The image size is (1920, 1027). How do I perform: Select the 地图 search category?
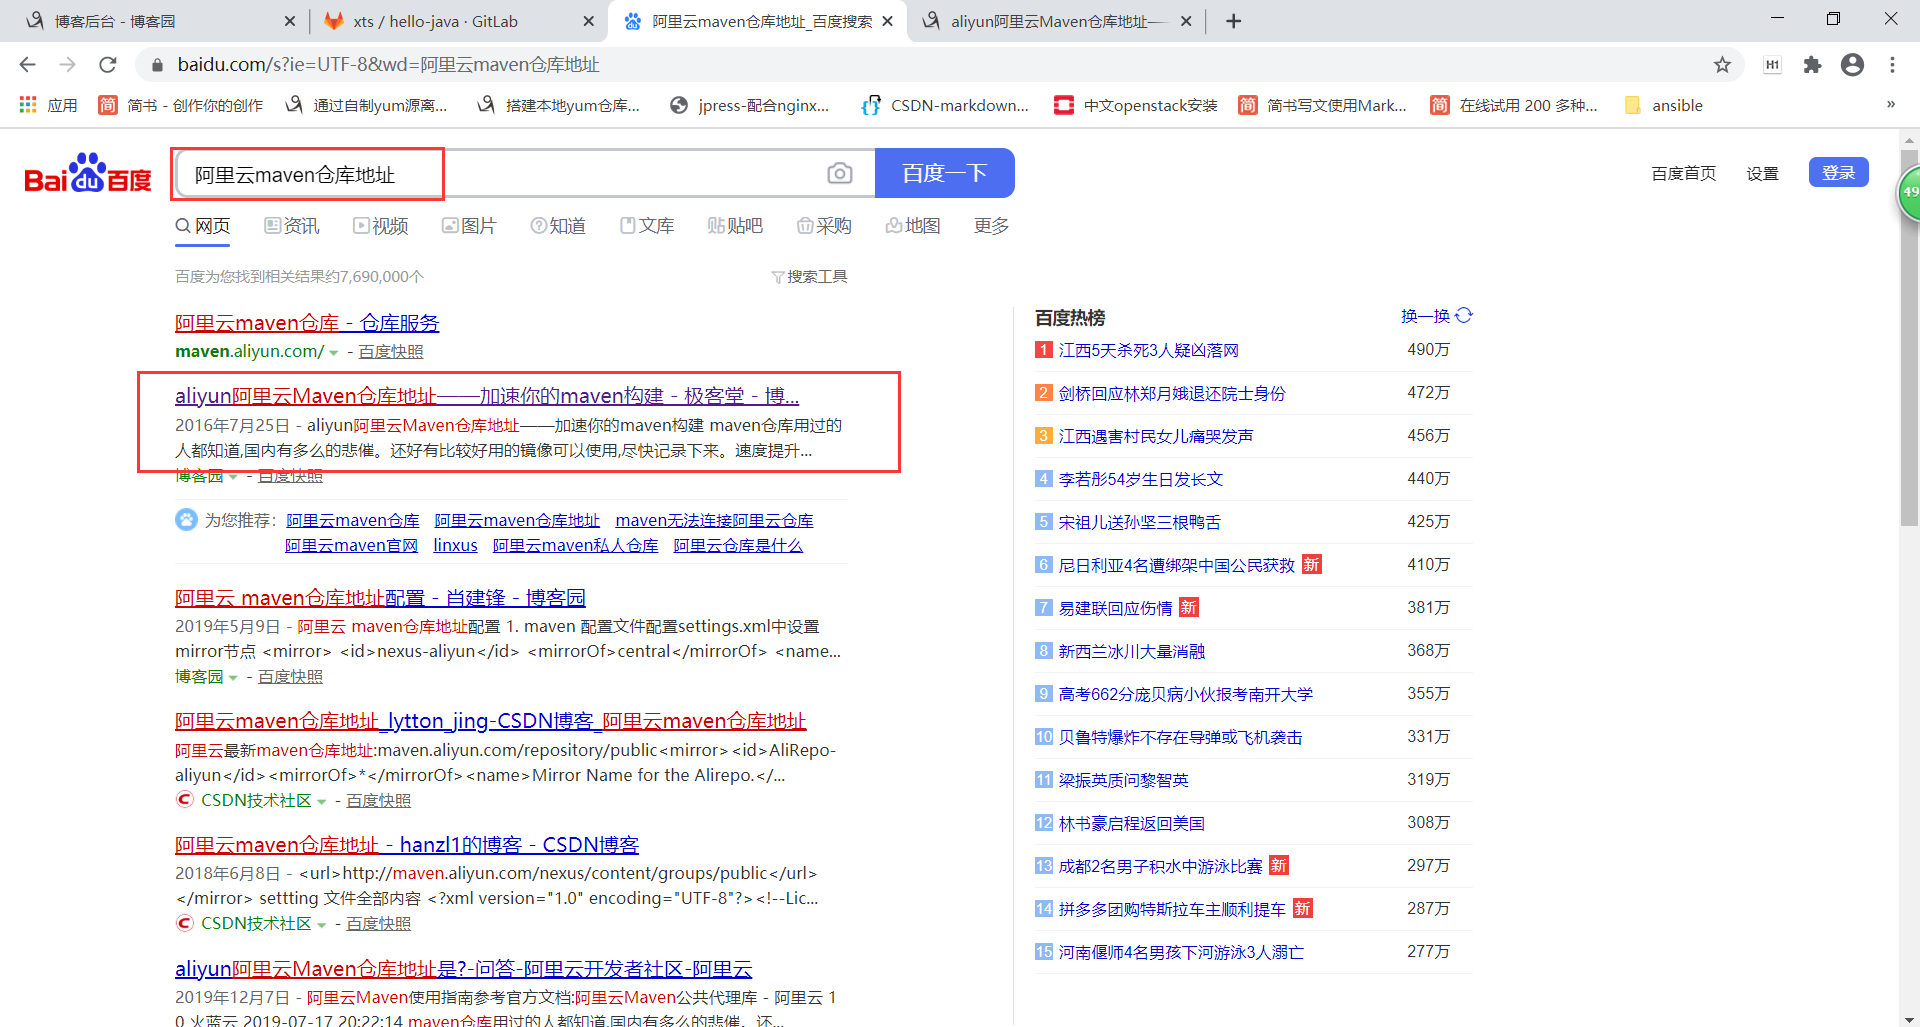point(913,226)
